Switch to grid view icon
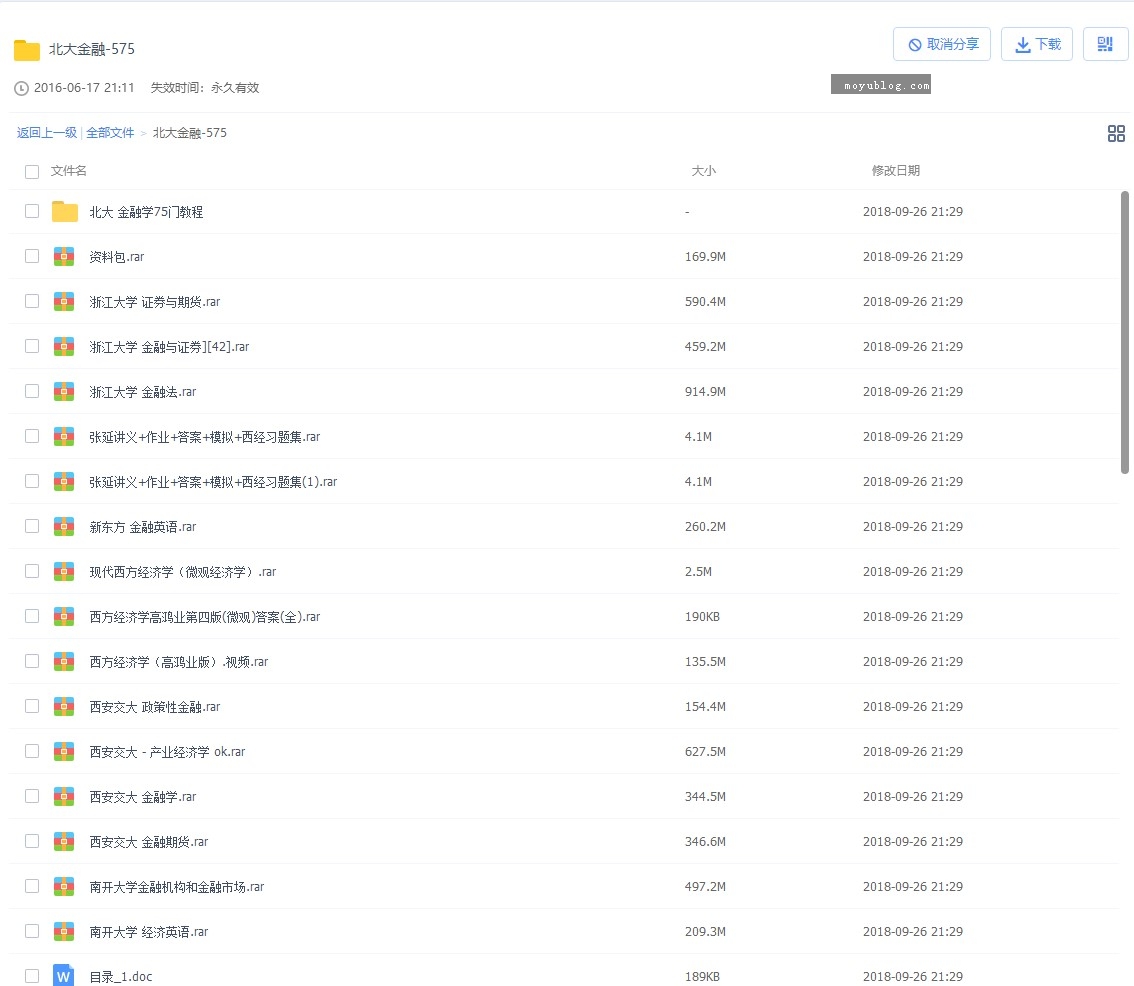The height and width of the screenshot is (986, 1134). 1116,133
